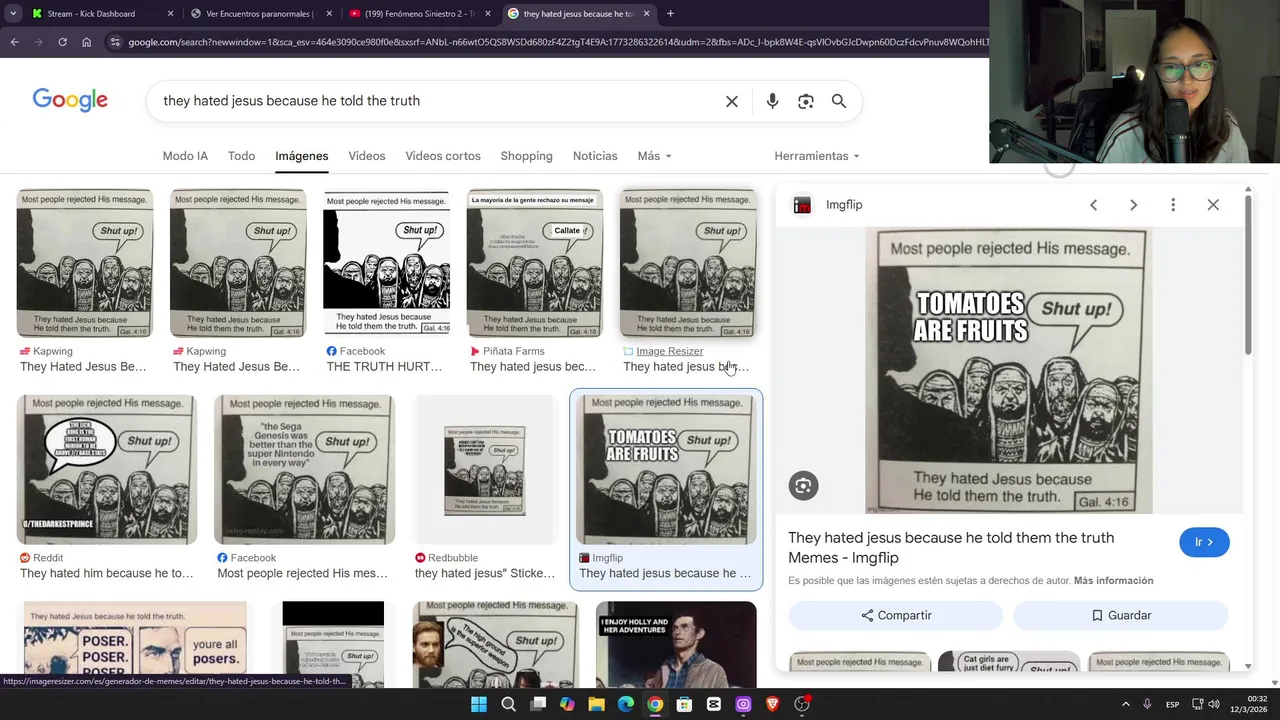Image resolution: width=1280 pixels, height=720 pixels.
Task: Open the first Kapwing meme thumbnail
Action: point(85,263)
